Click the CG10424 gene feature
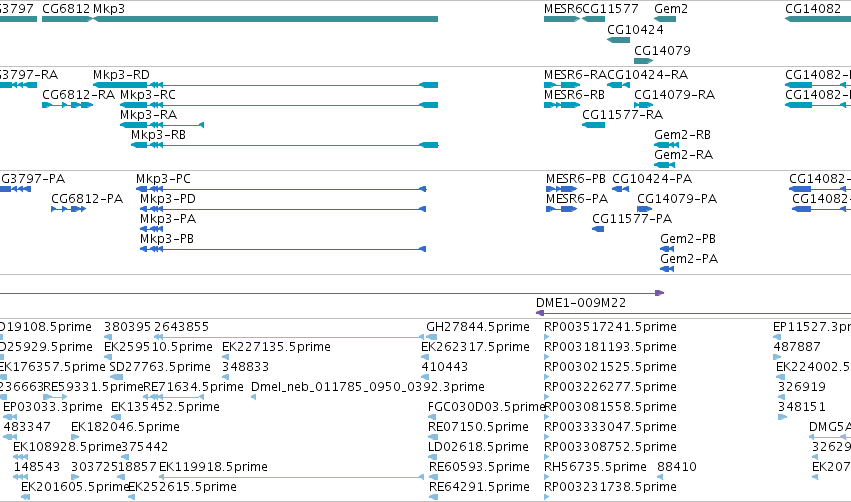The height and width of the screenshot is (502, 851). (618, 40)
